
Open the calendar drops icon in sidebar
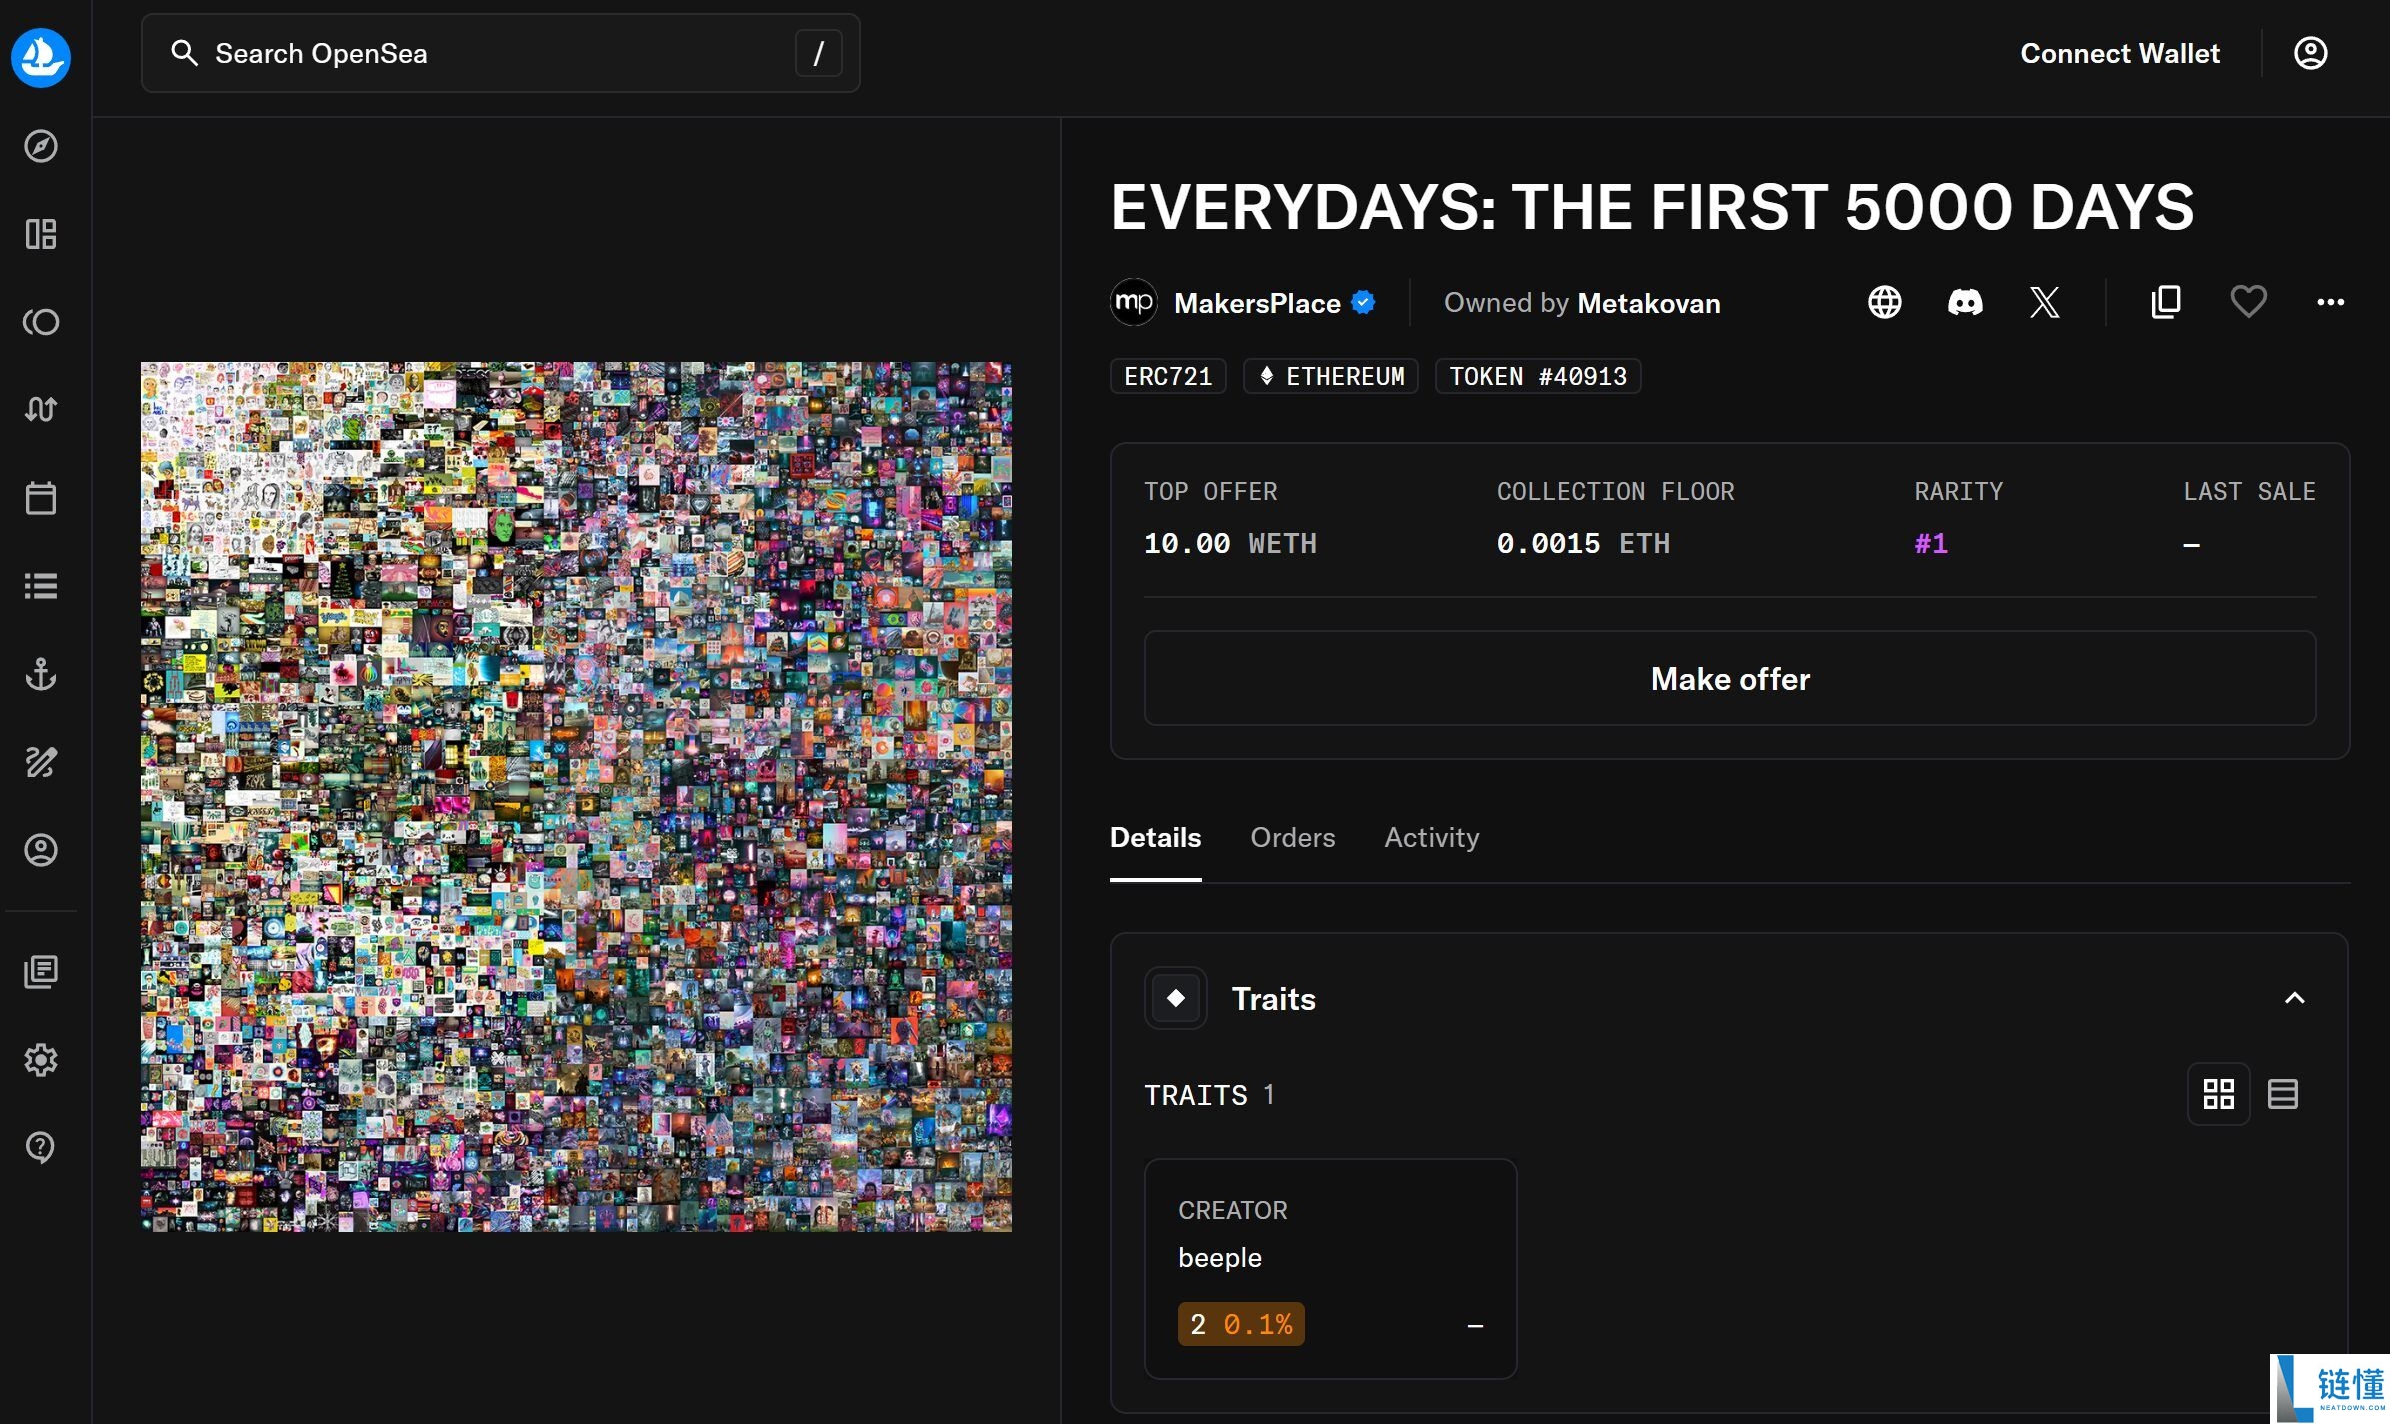coord(41,497)
